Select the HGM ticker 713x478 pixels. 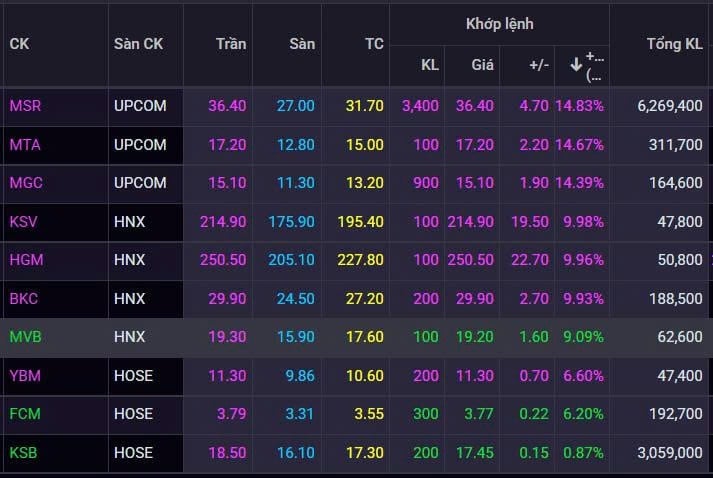click(x=27, y=260)
